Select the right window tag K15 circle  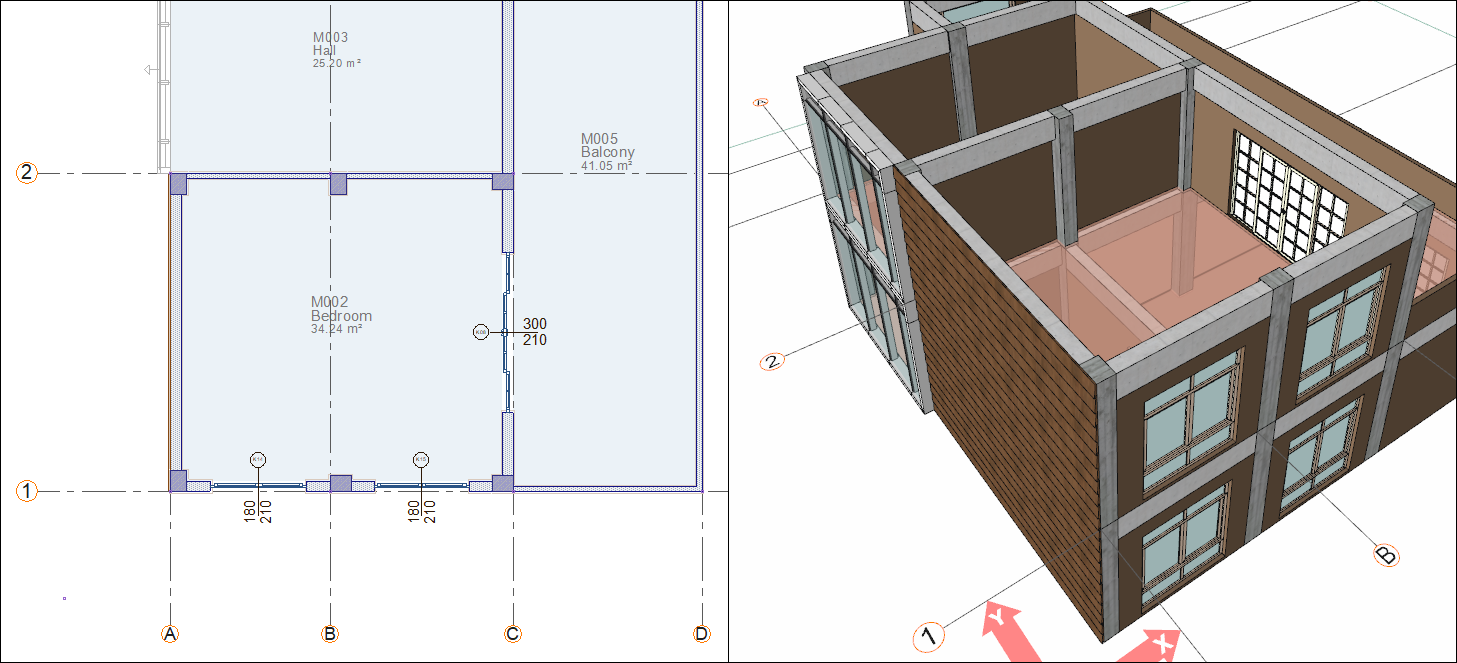tap(421, 459)
